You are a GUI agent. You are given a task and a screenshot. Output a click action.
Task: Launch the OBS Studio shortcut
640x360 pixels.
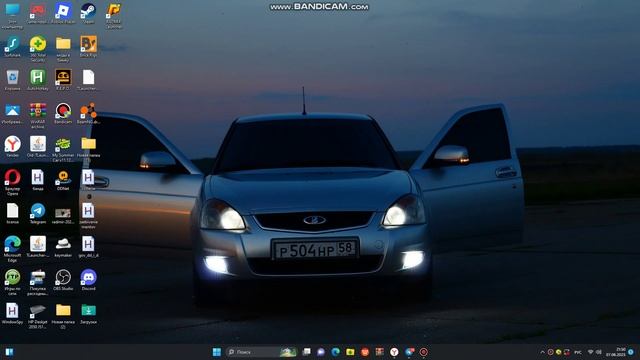63,280
